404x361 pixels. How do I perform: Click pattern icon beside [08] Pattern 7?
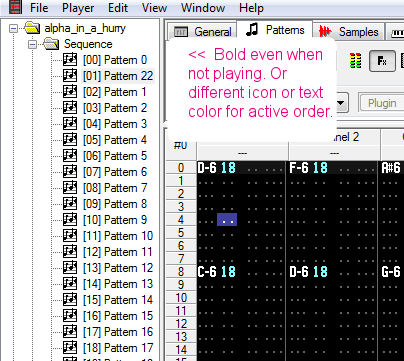pyautogui.click(x=70, y=187)
